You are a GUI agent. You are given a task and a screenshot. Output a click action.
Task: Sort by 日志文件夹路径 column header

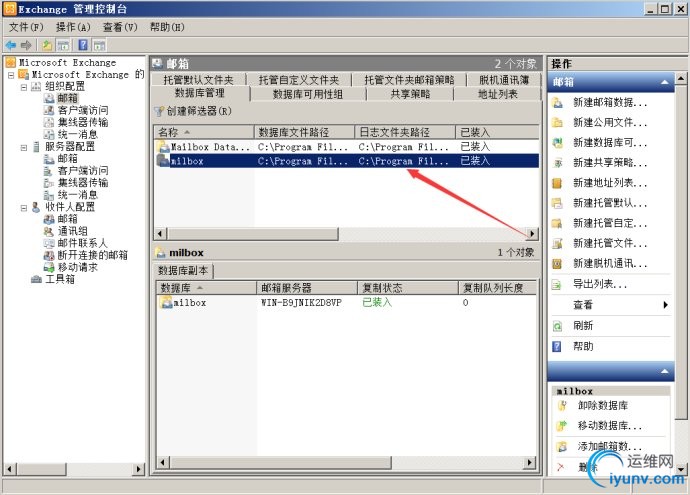(405, 132)
